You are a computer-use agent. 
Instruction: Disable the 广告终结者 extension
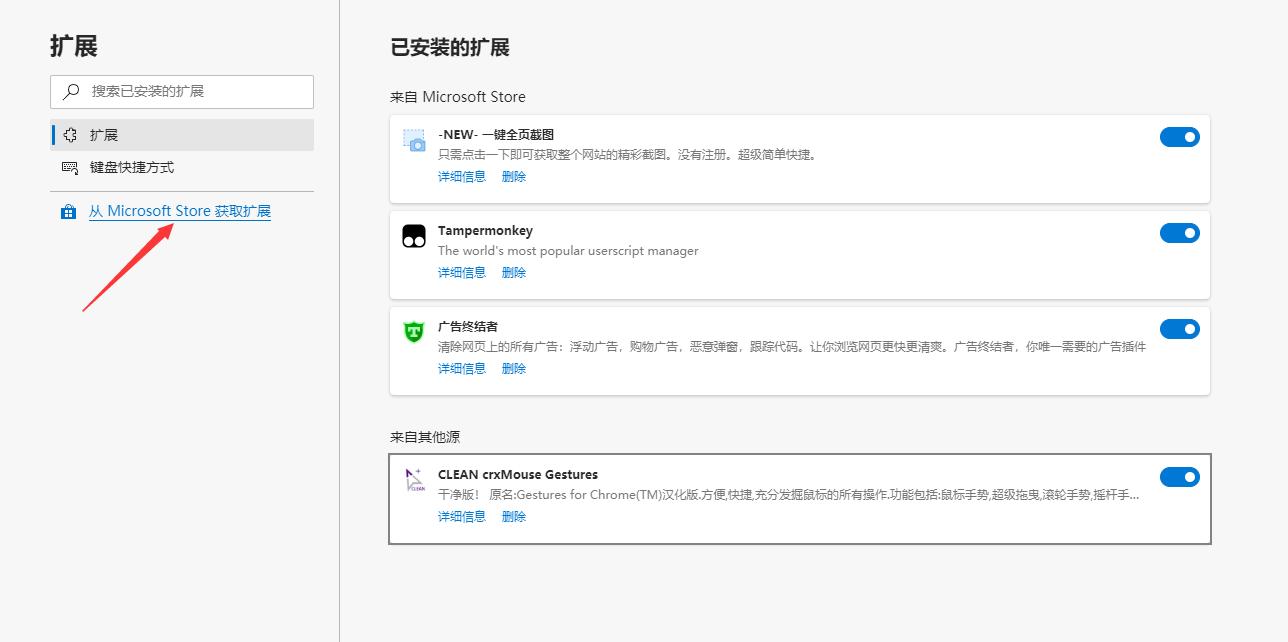(1179, 329)
